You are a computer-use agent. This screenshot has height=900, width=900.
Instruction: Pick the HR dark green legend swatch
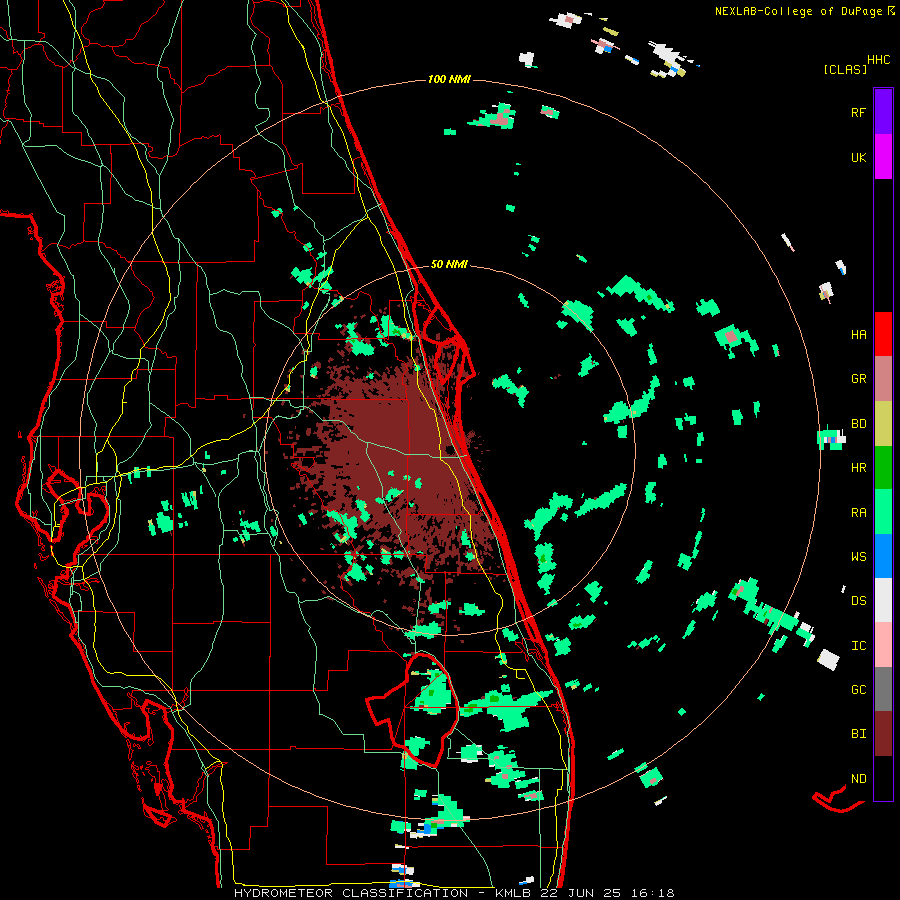(x=883, y=468)
